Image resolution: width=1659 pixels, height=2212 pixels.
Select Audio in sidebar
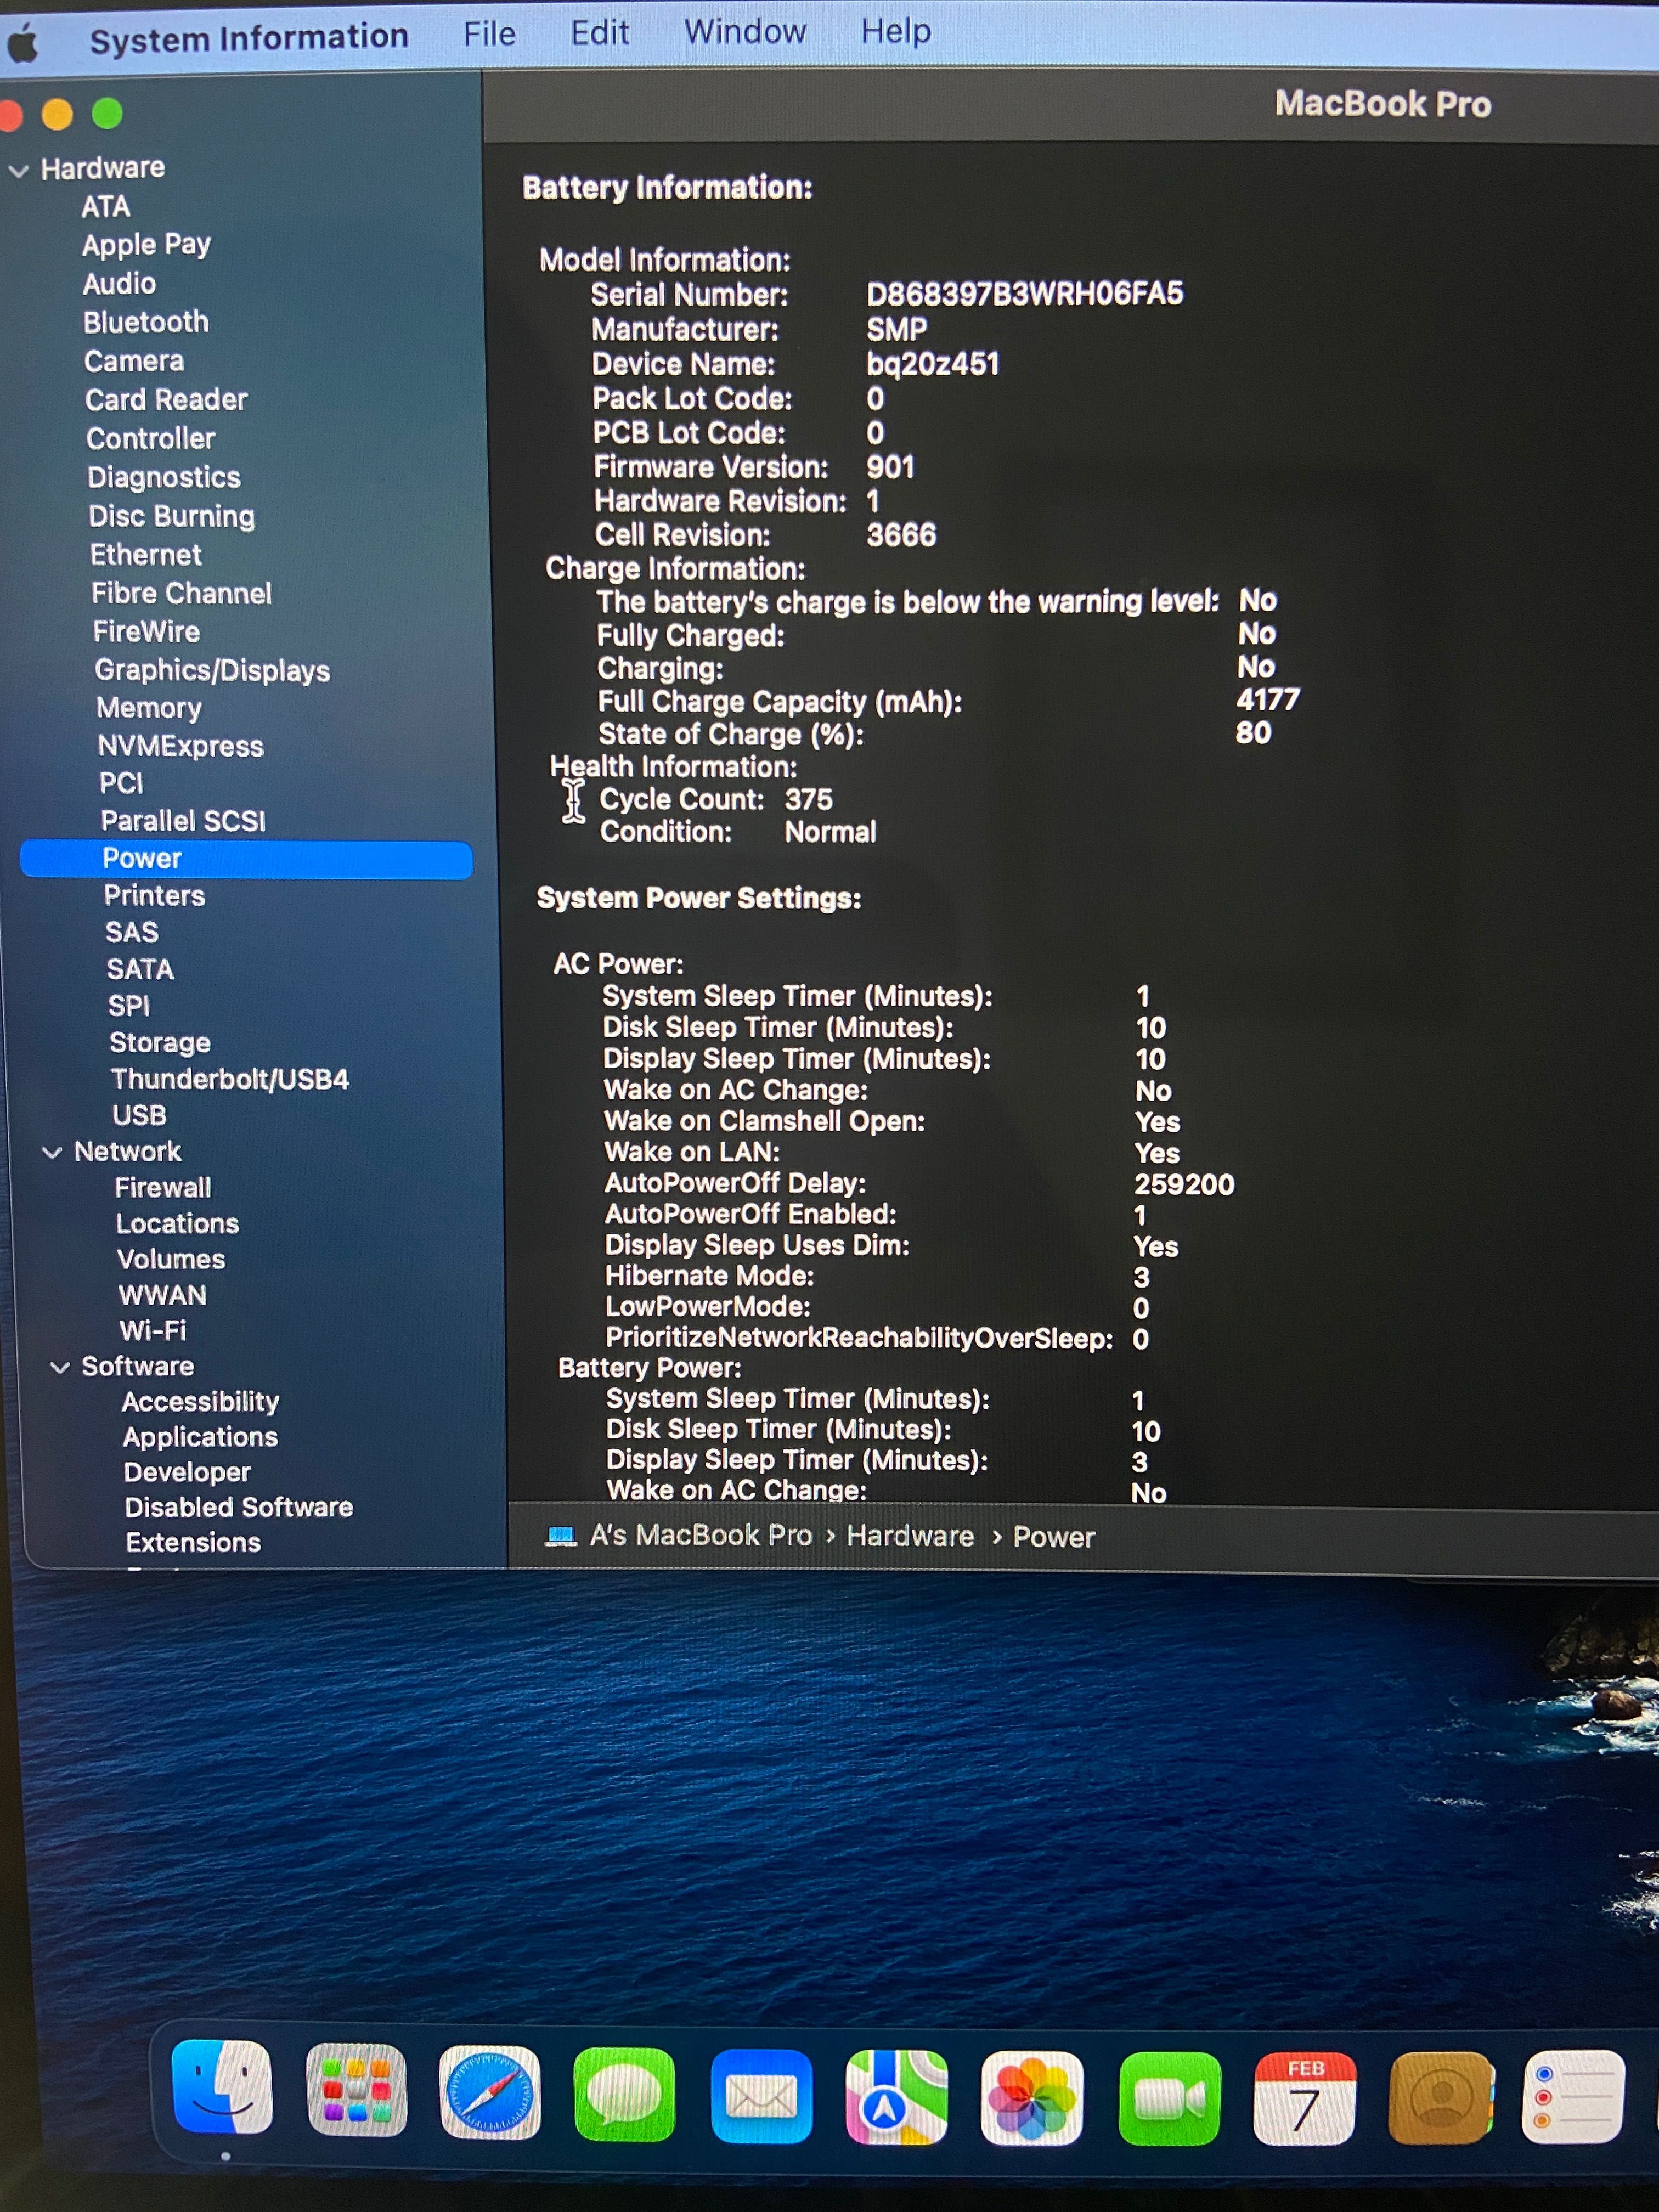(x=119, y=284)
